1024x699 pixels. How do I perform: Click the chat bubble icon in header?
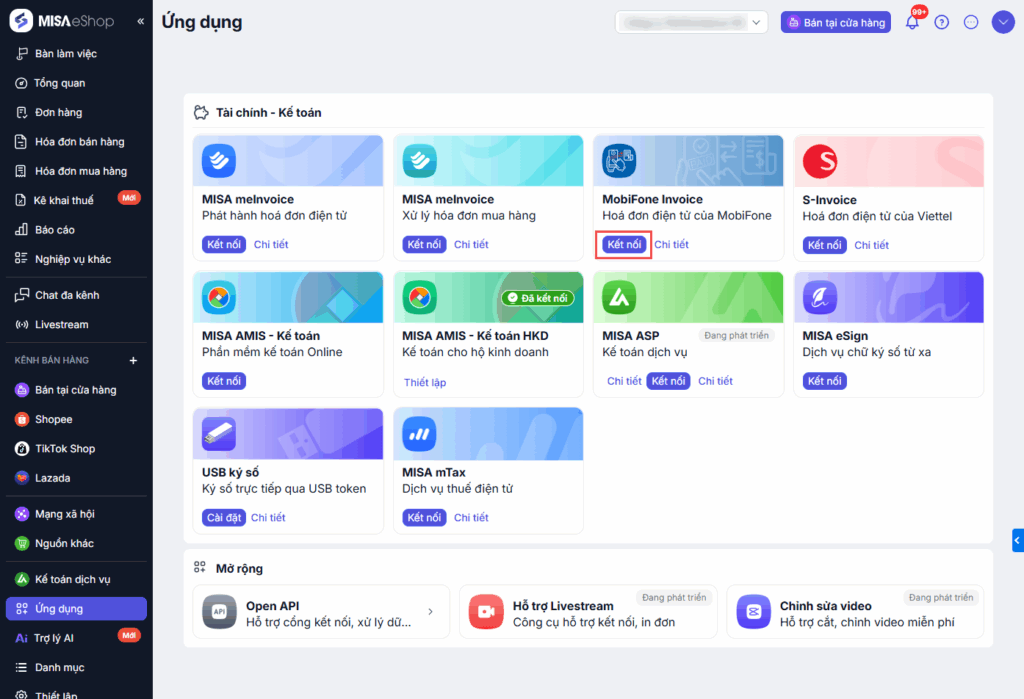pos(971,22)
